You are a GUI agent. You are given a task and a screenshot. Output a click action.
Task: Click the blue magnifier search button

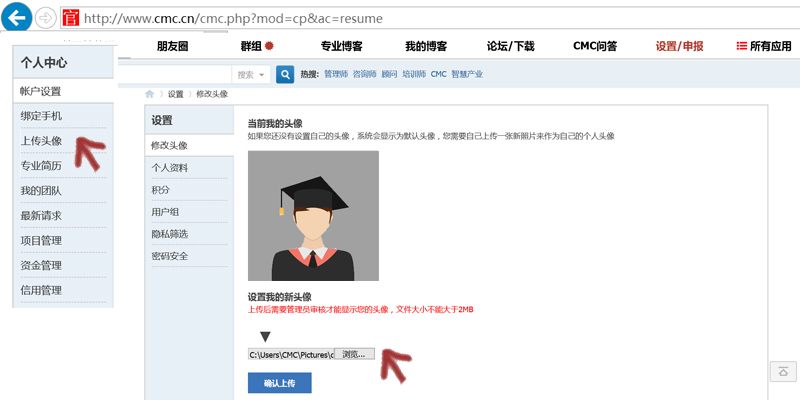[x=285, y=74]
